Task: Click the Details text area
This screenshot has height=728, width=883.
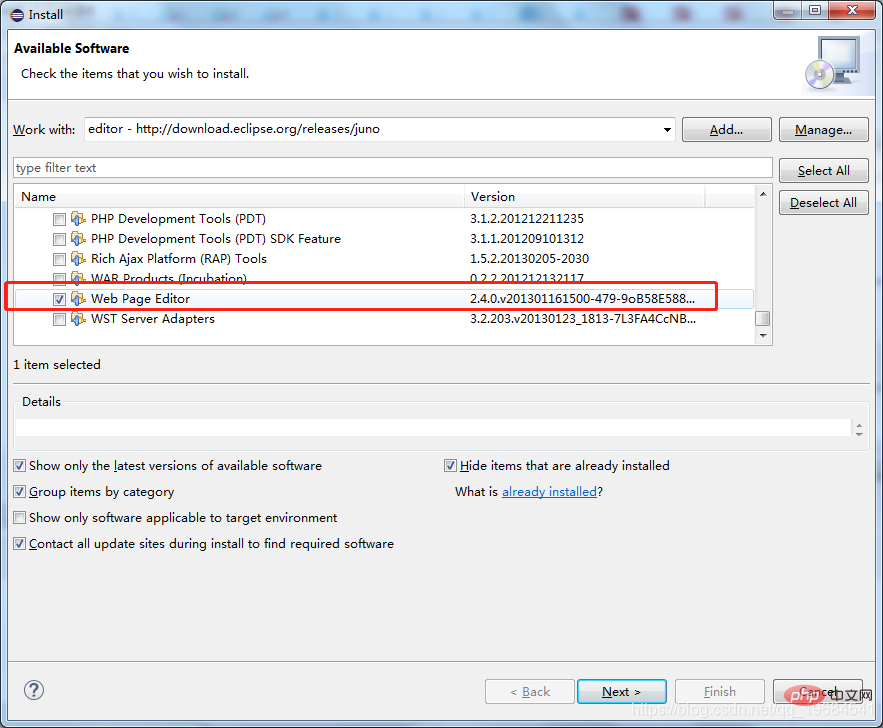Action: click(x=433, y=427)
